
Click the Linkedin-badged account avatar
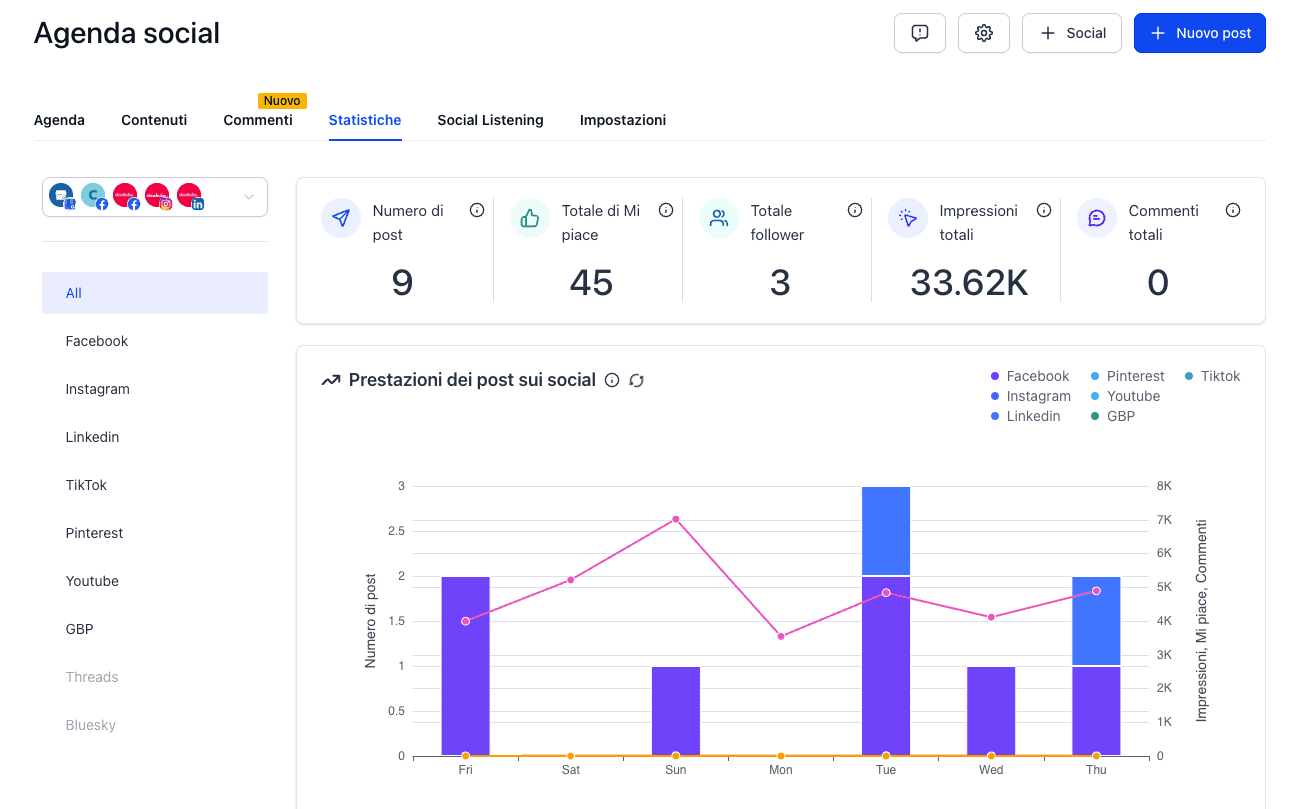(x=190, y=196)
